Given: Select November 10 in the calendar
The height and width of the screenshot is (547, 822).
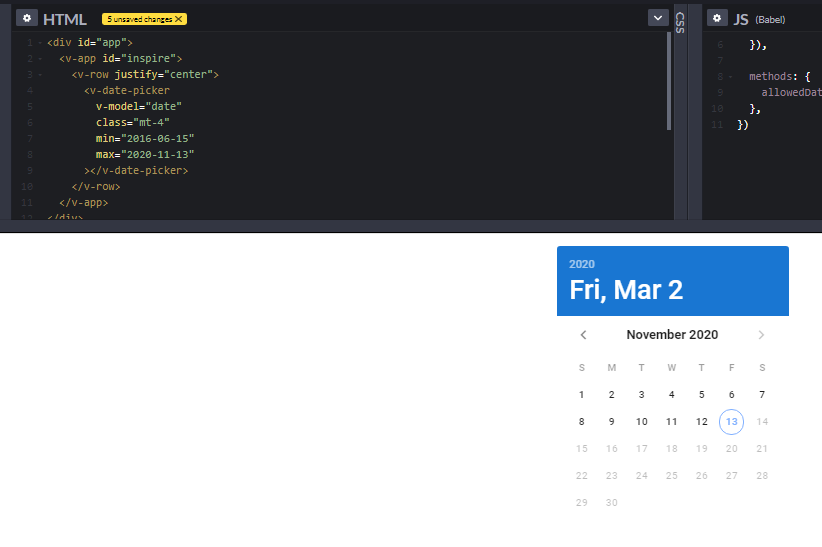Looking at the screenshot, I should 642,422.
